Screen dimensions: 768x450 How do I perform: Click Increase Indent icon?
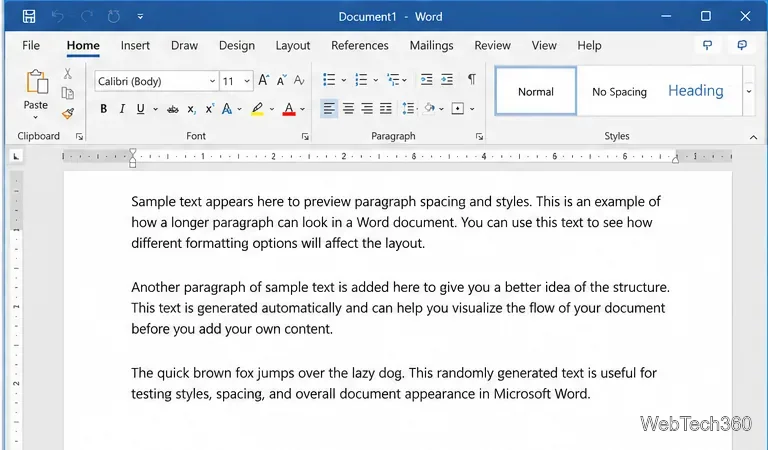(x=447, y=79)
